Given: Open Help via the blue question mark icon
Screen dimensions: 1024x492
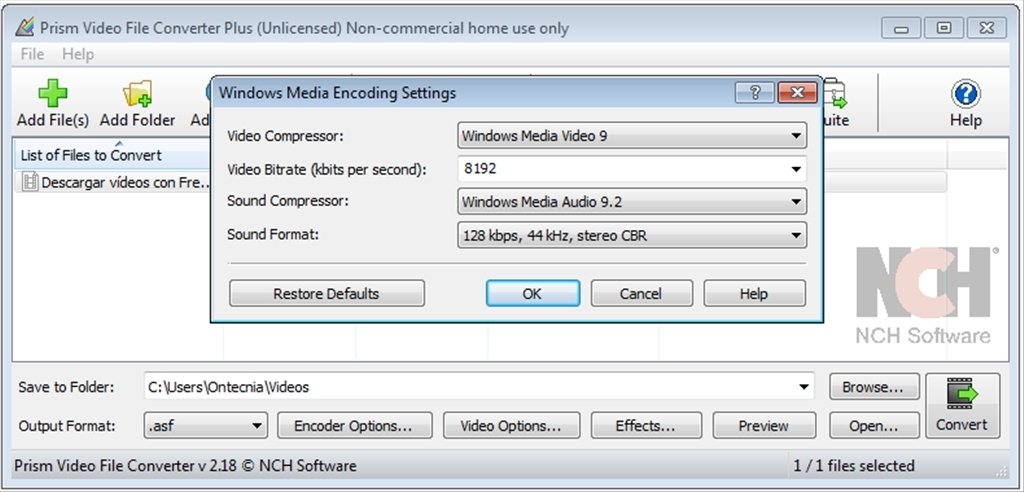Looking at the screenshot, I should click(965, 94).
